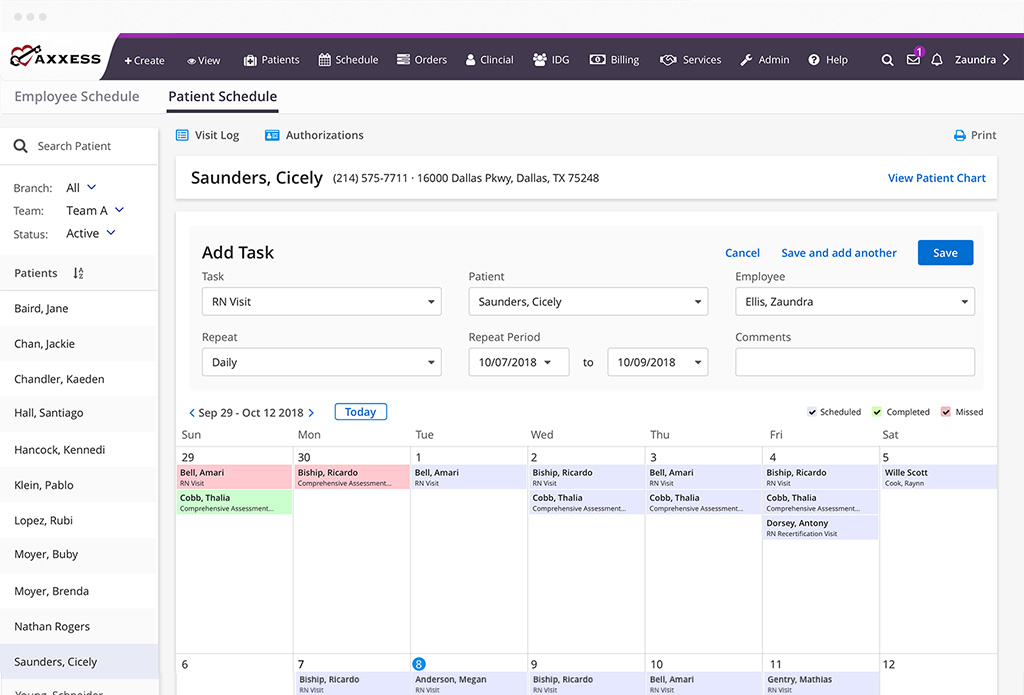Open the Billing menu
This screenshot has height=695, width=1024.
click(x=614, y=60)
